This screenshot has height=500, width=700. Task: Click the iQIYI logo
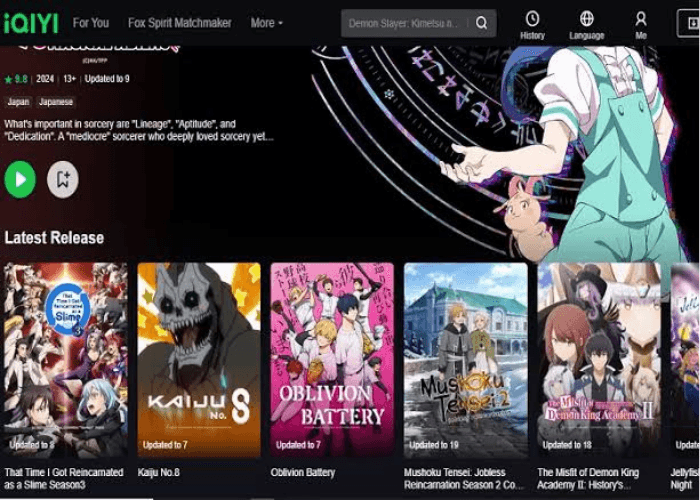click(x=31, y=23)
